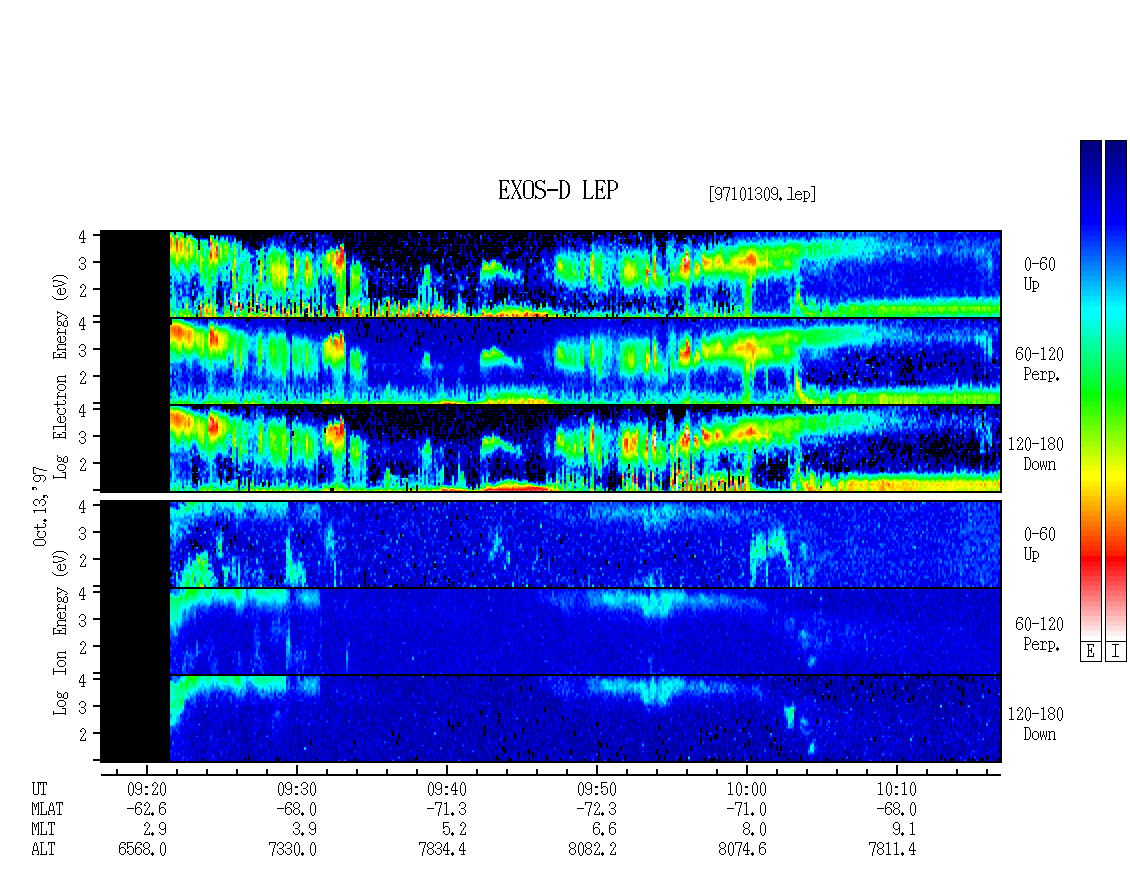Select MLT value 6.6
1130x875 pixels.
(x=605, y=830)
